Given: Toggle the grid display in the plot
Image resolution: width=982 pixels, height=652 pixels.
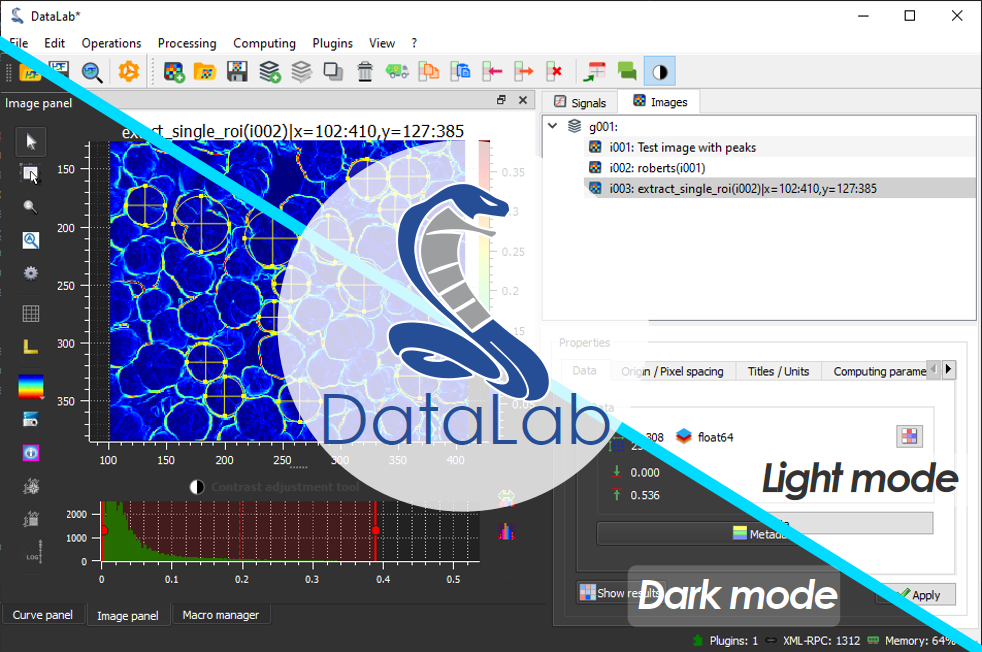Looking at the screenshot, I should click(x=31, y=313).
